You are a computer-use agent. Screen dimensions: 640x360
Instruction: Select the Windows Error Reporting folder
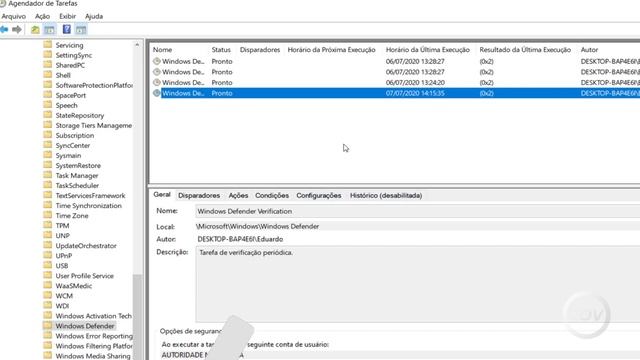click(94, 336)
